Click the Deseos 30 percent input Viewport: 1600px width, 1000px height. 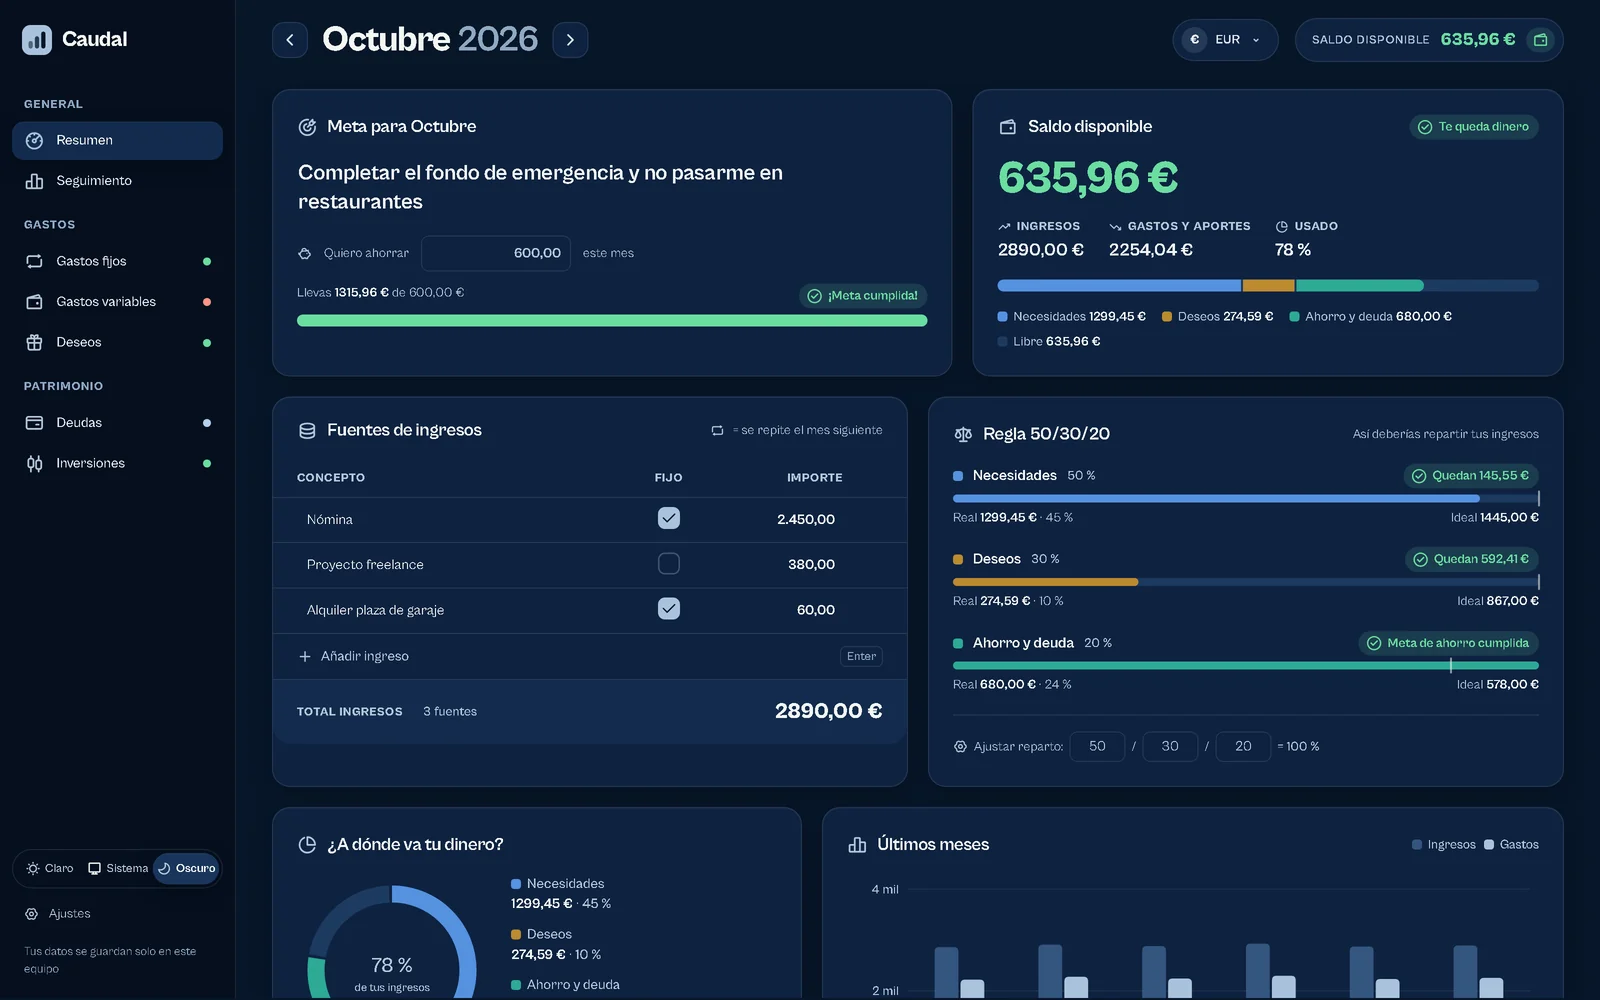click(x=1170, y=747)
